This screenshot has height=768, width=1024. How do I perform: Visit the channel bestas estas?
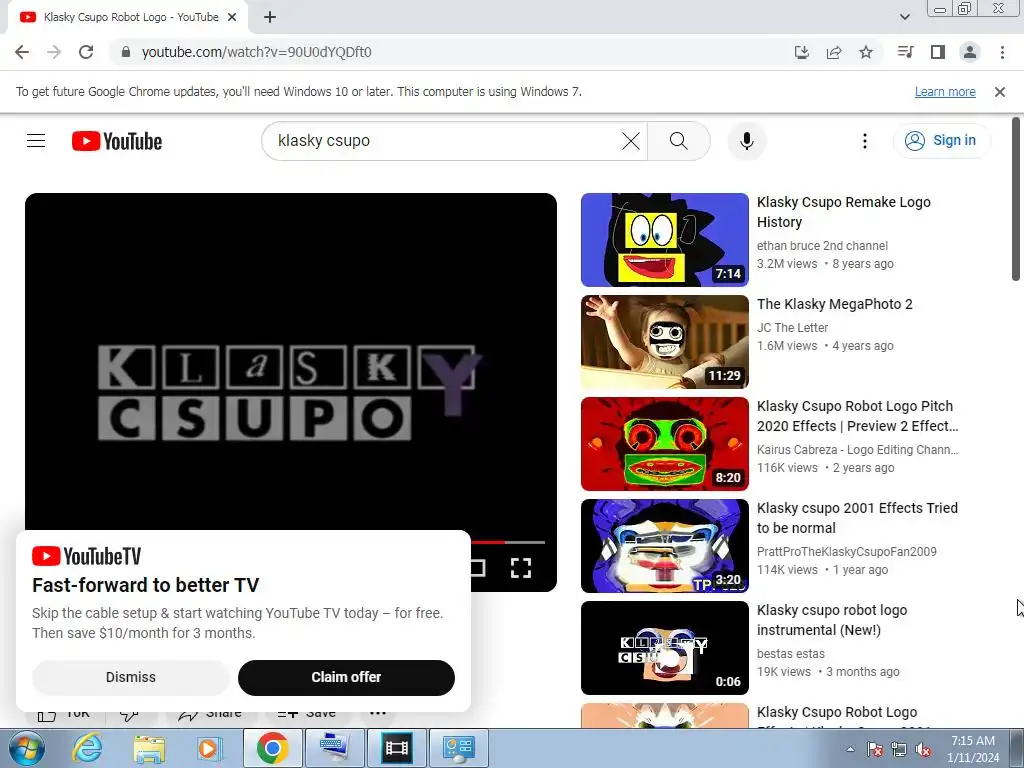790,654
